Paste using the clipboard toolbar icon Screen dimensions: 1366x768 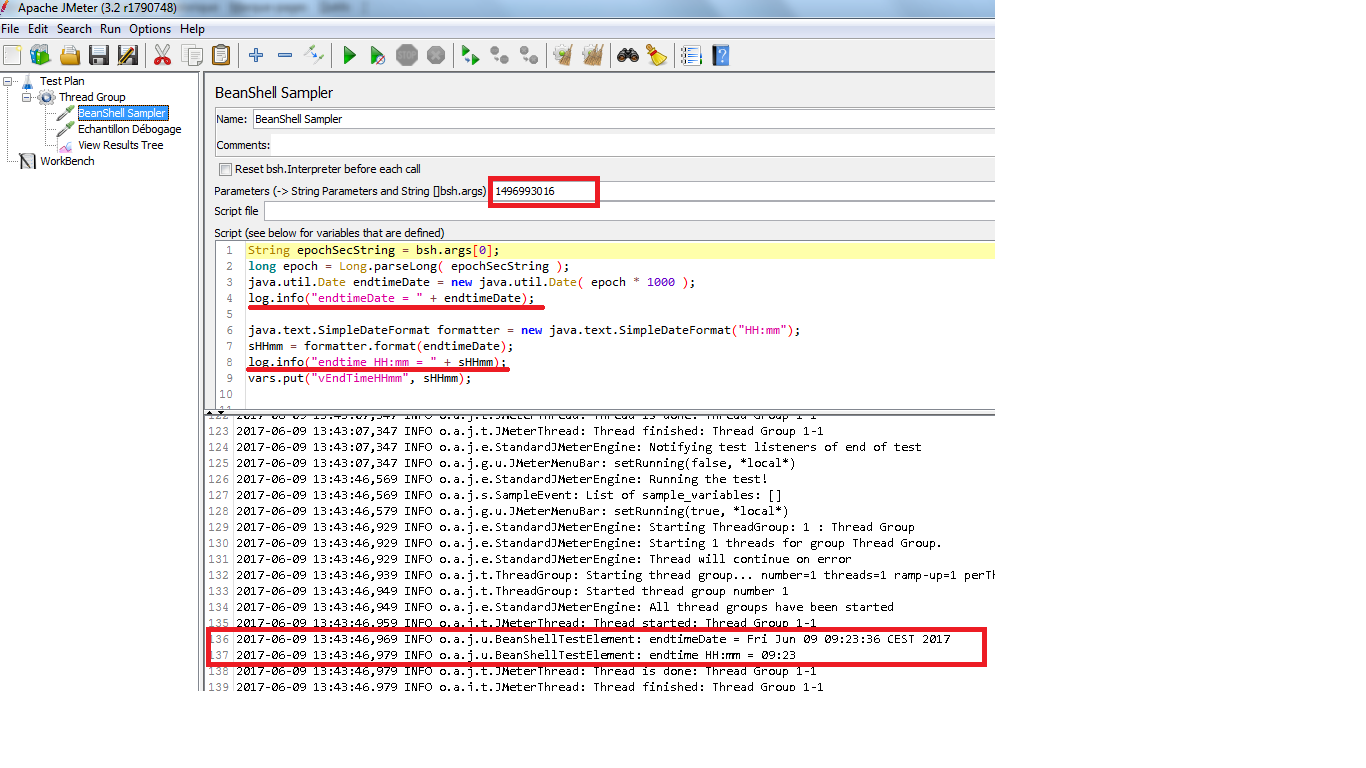tap(221, 55)
